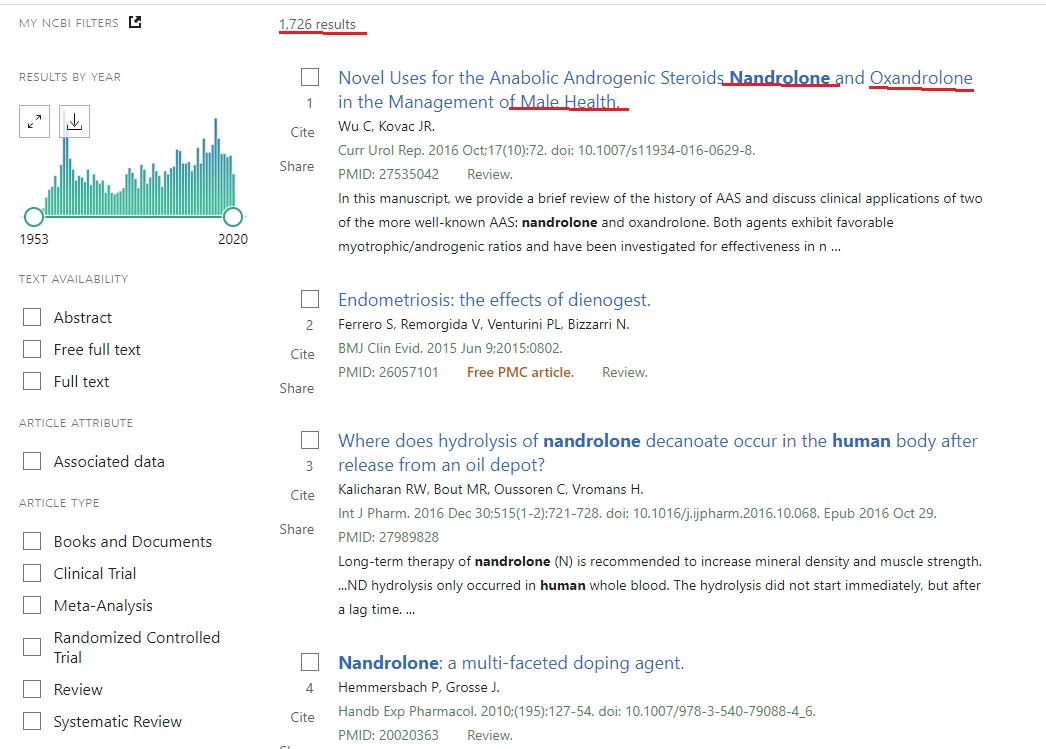1046x749 pixels.
Task: Select the first search result checkbox
Action: 310,77
